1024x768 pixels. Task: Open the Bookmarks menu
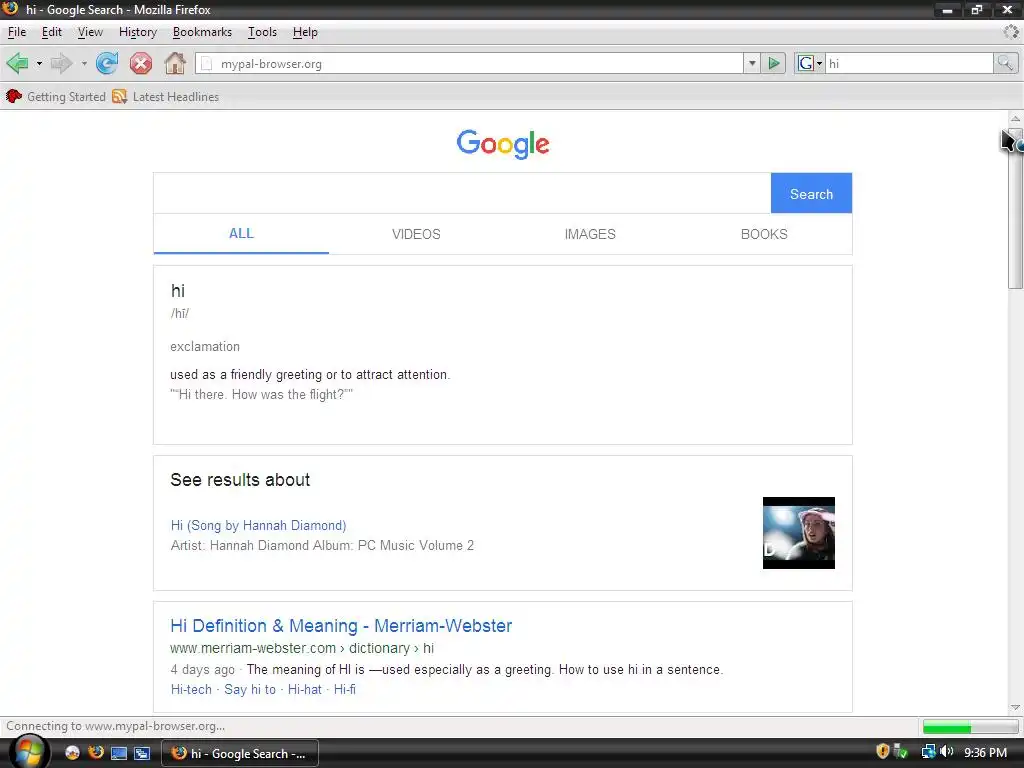202,32
